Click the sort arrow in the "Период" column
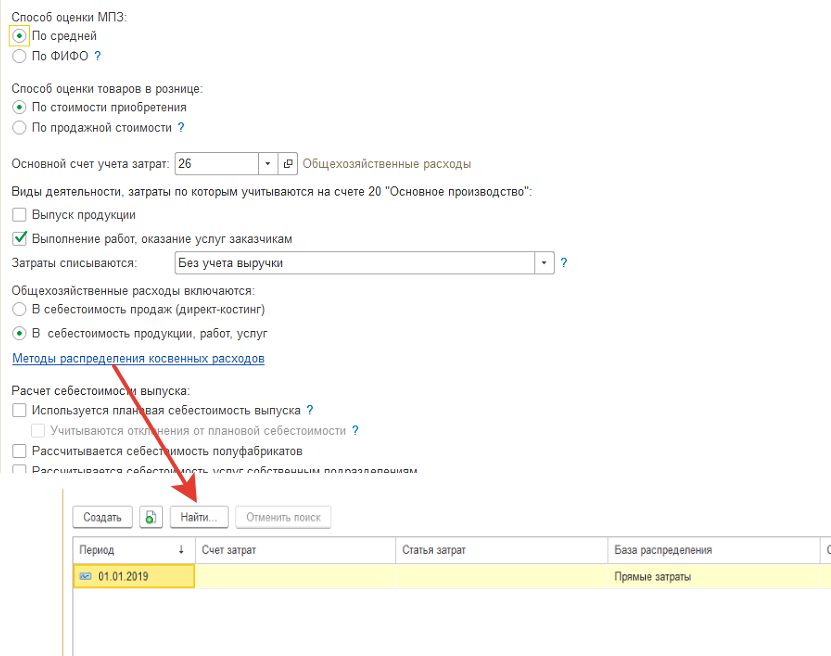Viewport: 831px width, 656px height. pos(181,550)
